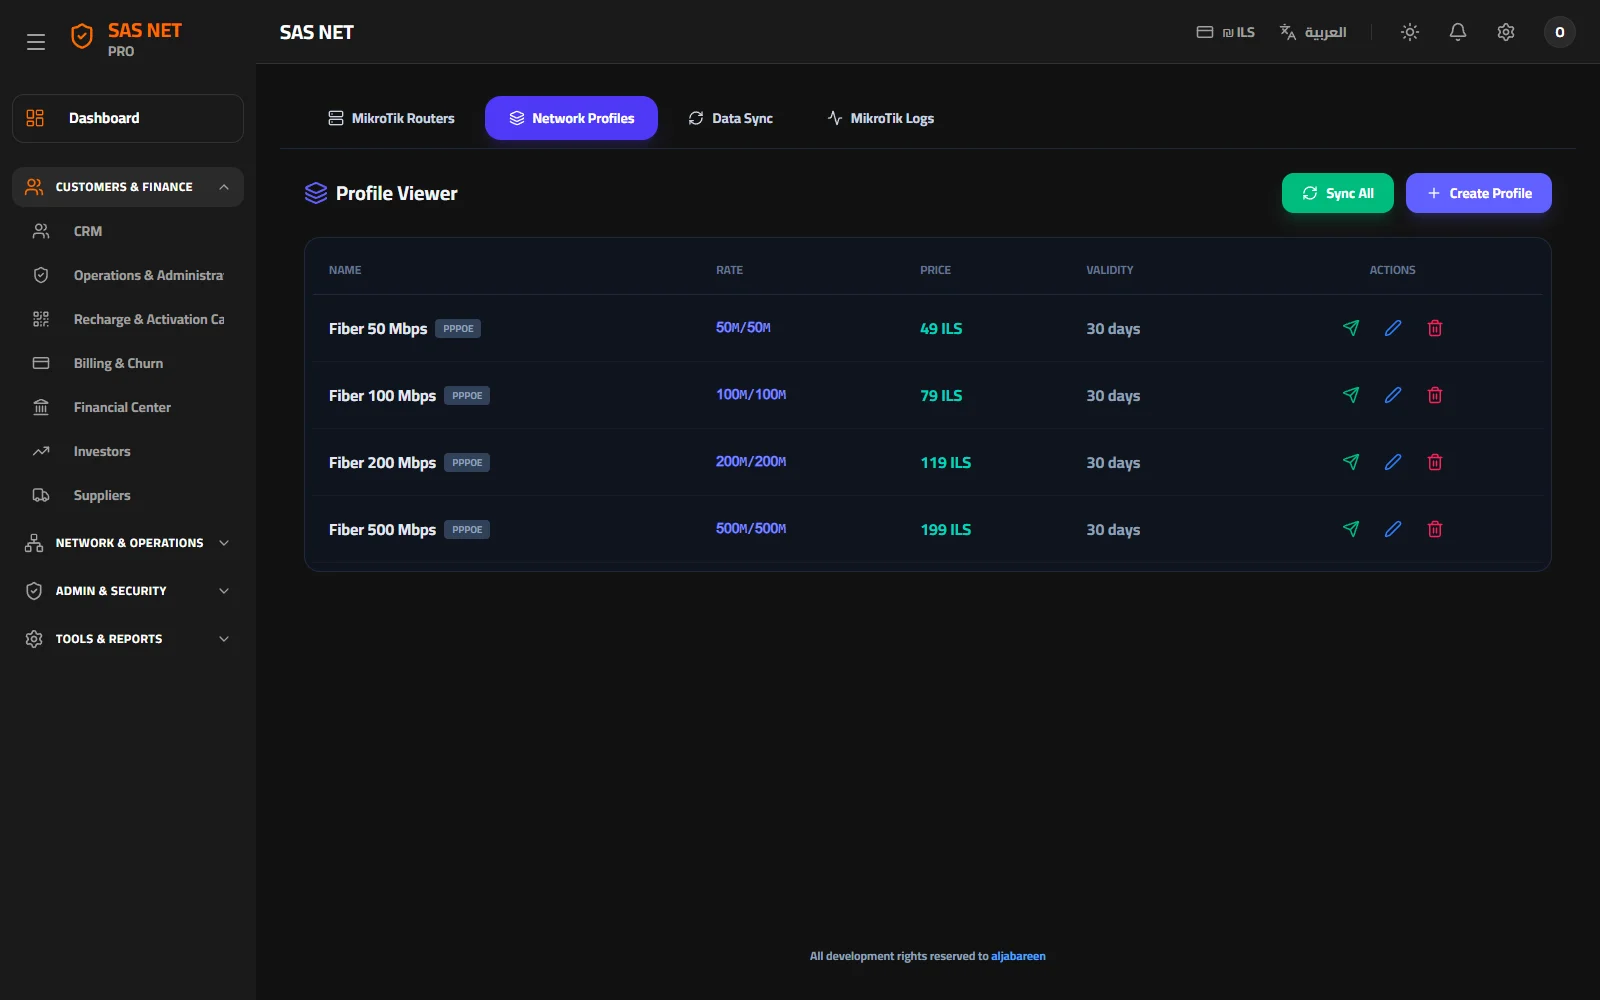Image resolution: width=1600 pixels, height=1000 pixels.
Task: Open the user avatar menu
Action: point(1560,32)
